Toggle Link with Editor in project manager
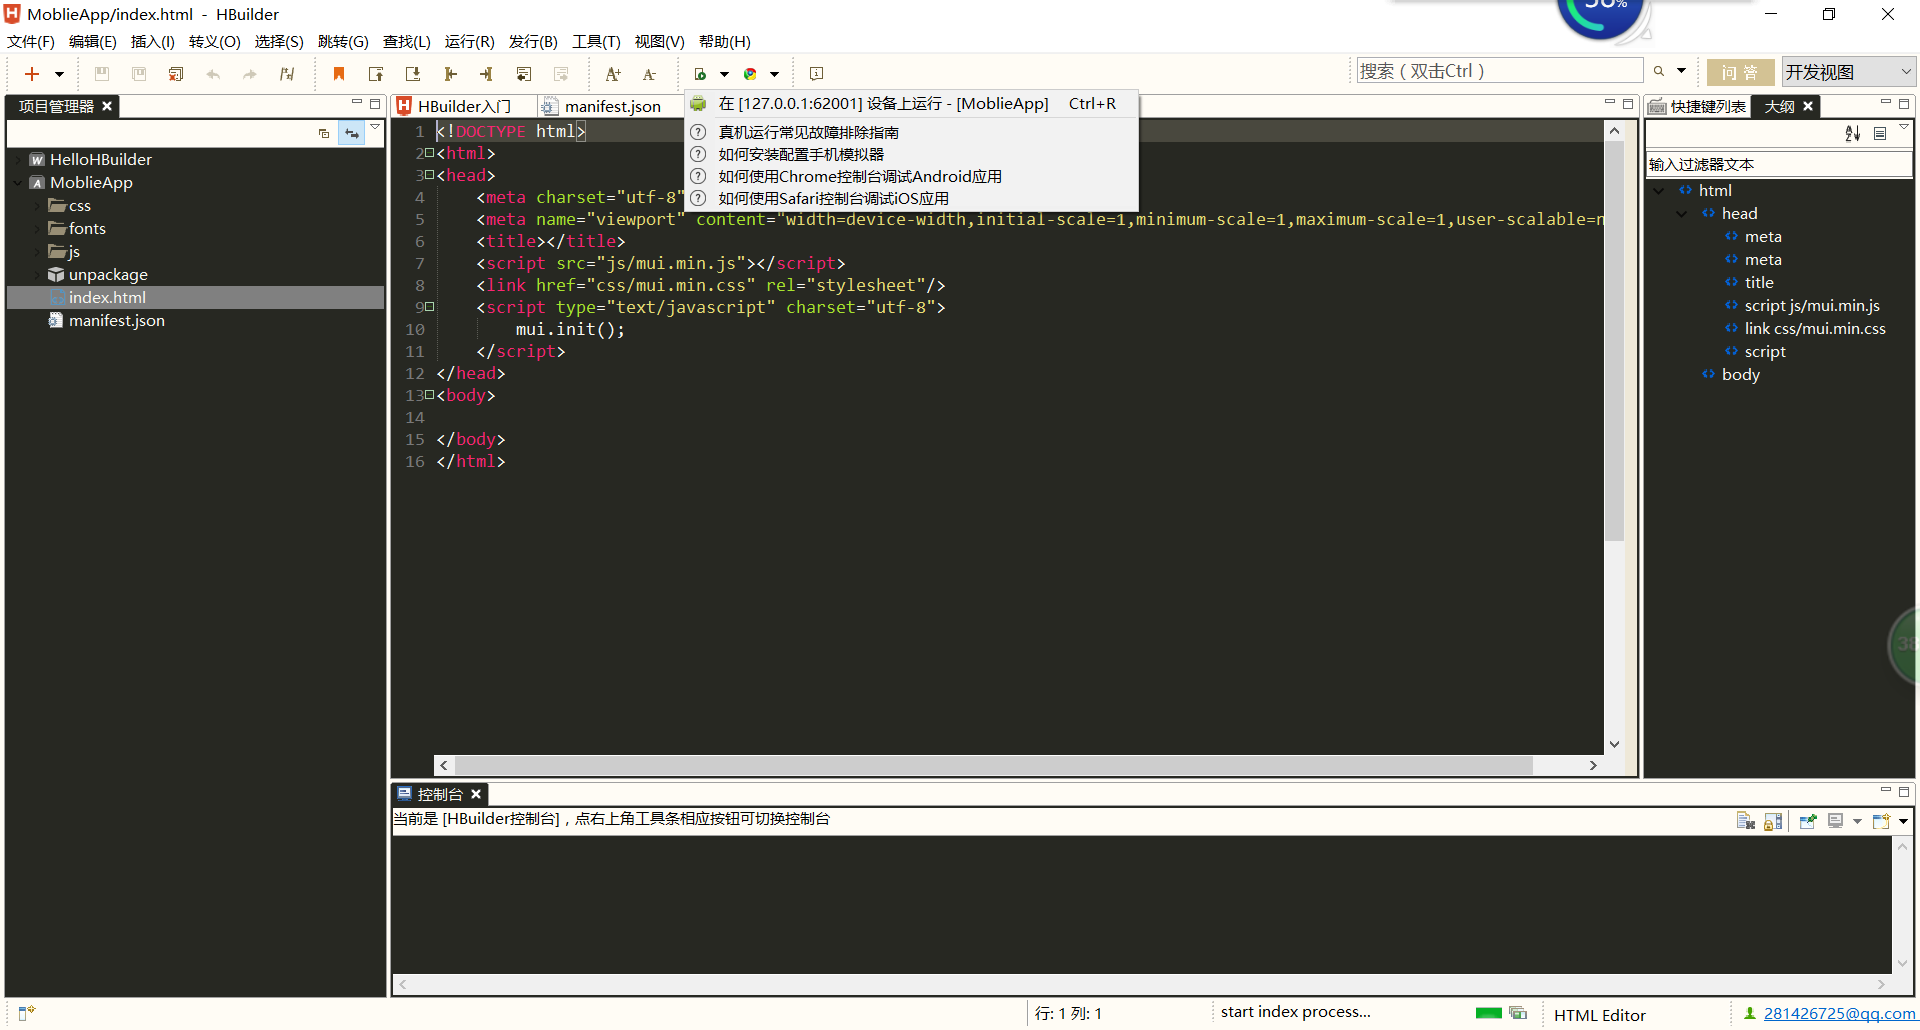 (x=351, y=133)
